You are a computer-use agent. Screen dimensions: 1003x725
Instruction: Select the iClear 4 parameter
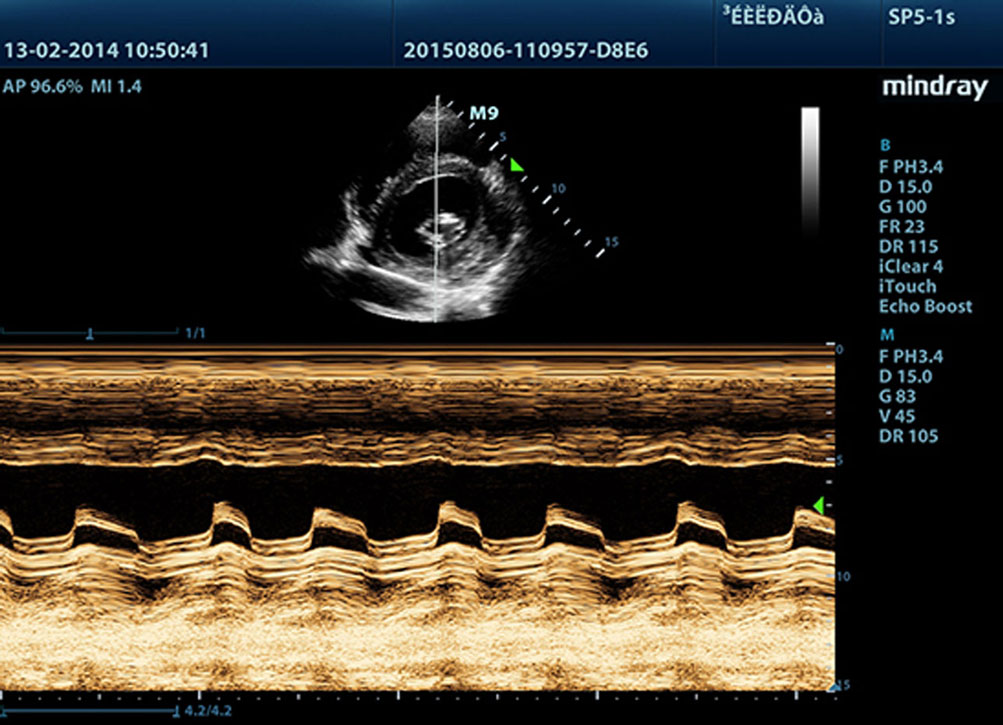tap(911, 267)
